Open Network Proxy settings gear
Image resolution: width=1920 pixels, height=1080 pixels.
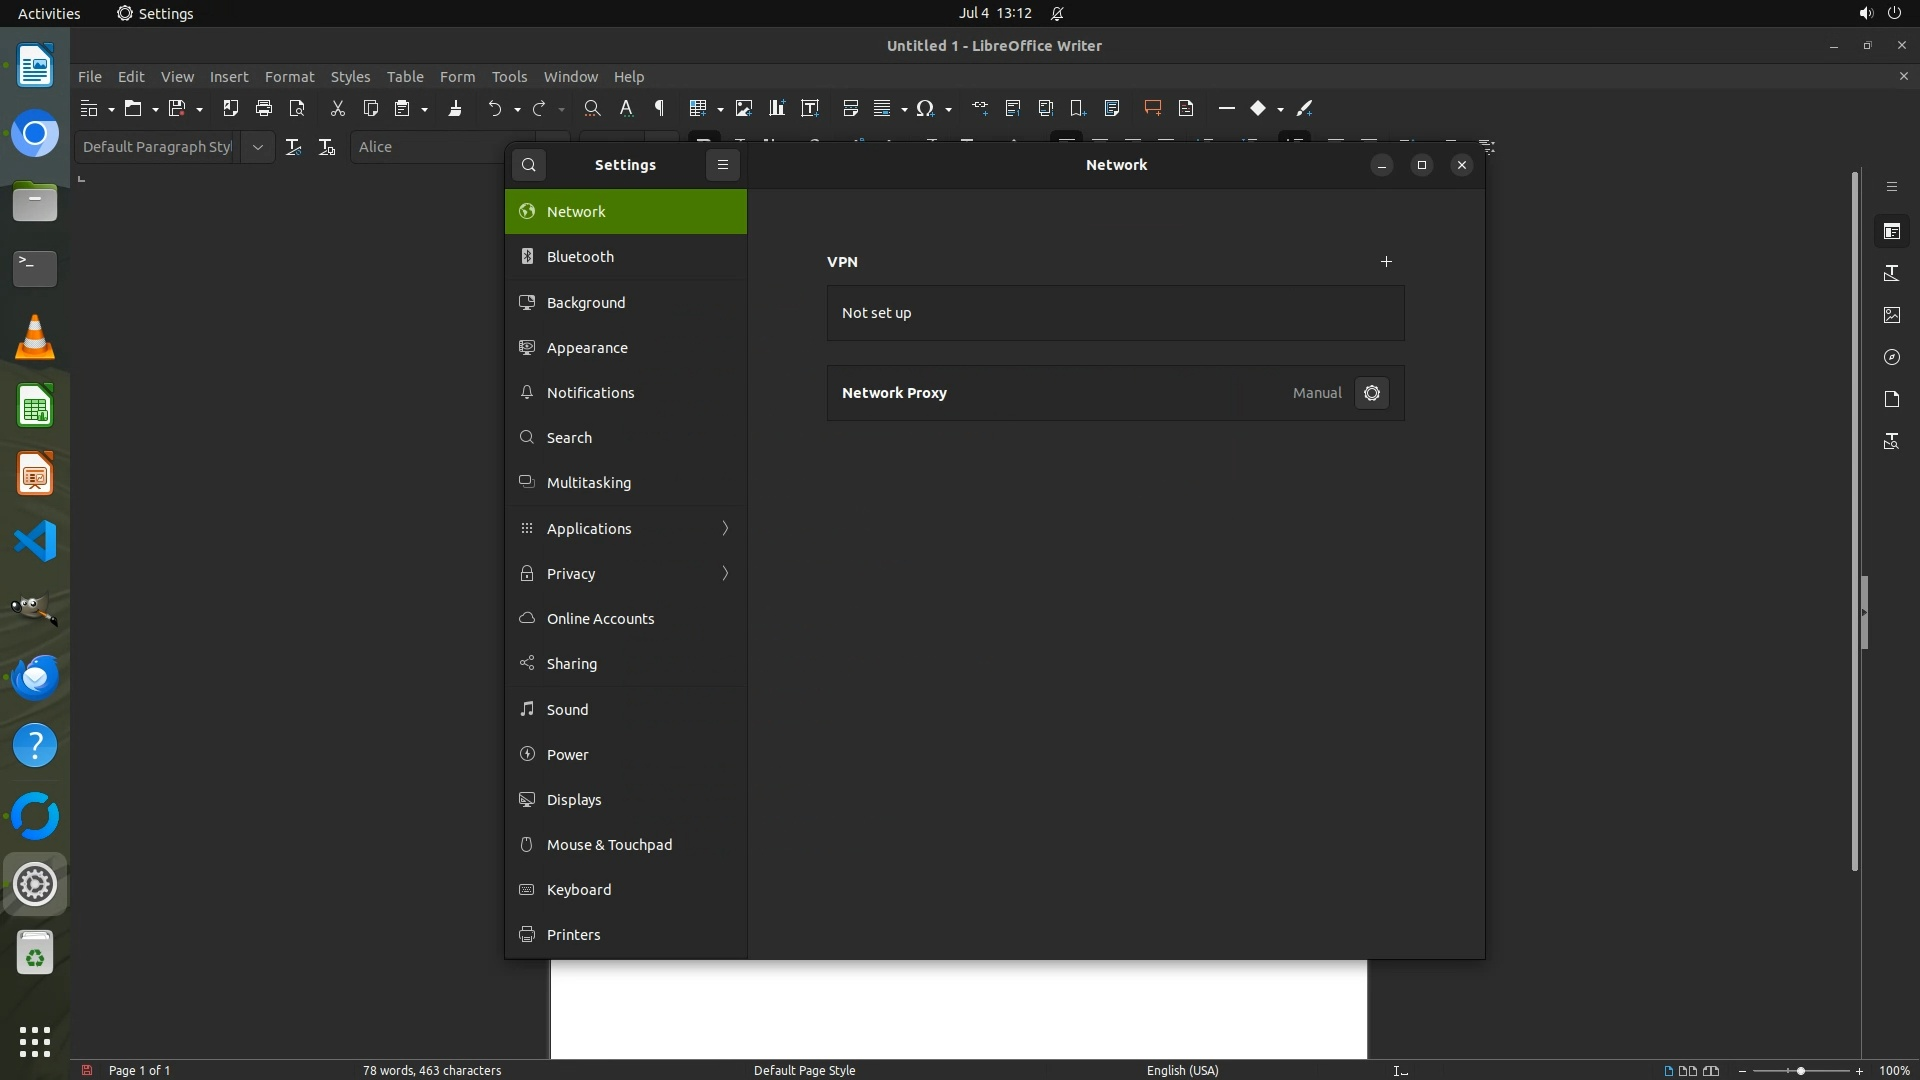1372,393
